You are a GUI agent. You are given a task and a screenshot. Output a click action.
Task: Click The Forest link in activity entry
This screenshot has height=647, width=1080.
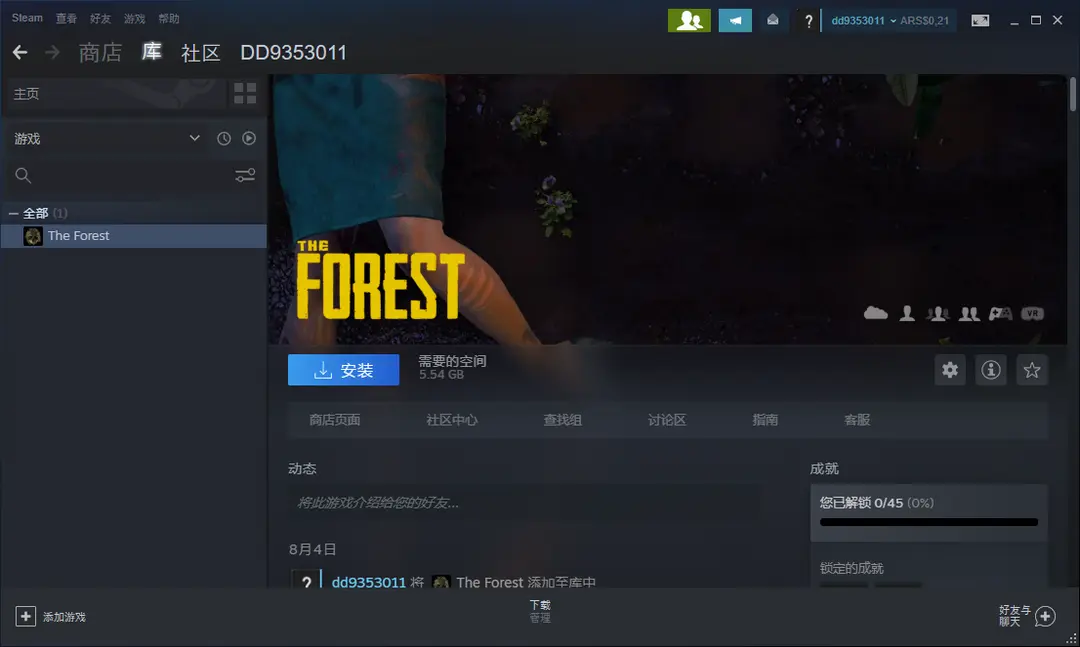pyautogui.click(x=490, y=582)
